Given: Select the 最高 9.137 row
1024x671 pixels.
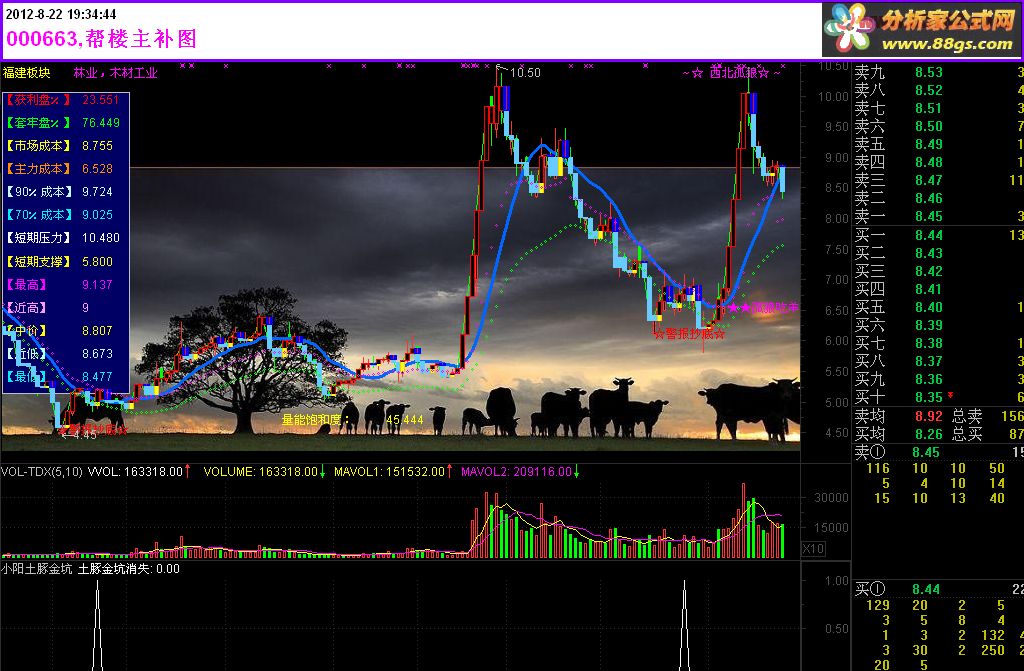Looking at the screenshot, I should point(59,284).
